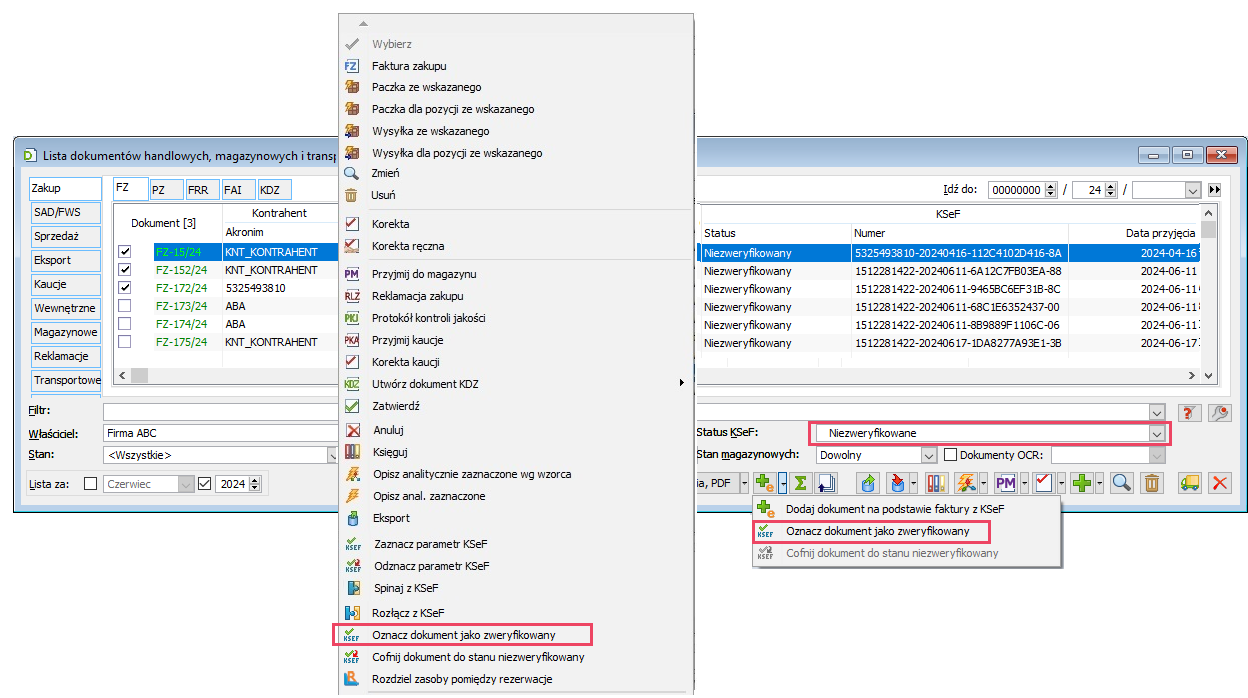
Task: Click the wrench filter settings icon
Action: [1220, 412]
